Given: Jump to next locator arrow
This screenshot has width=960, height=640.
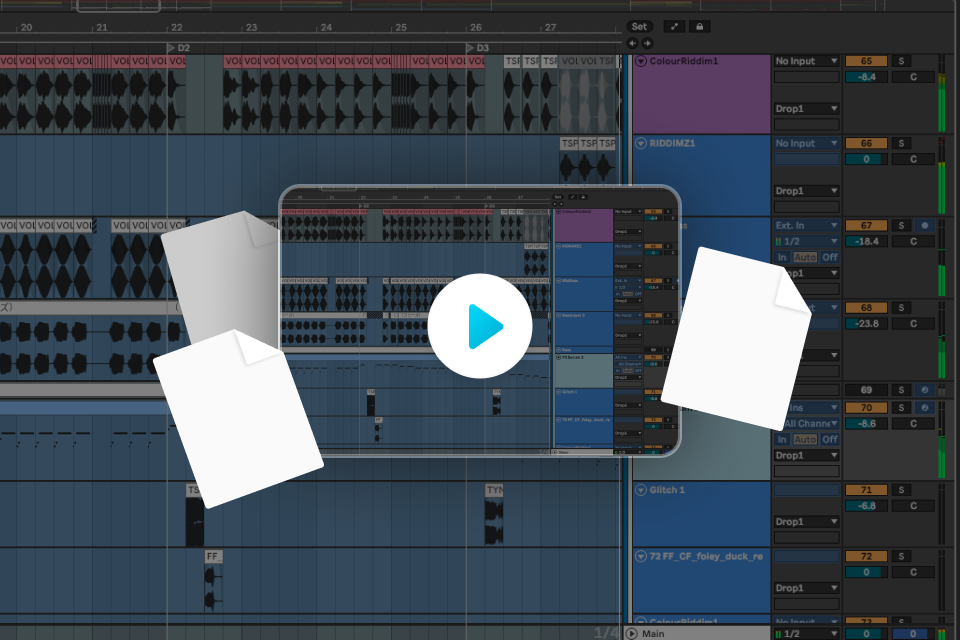Looking at the screenshot, I should [647, 43].
